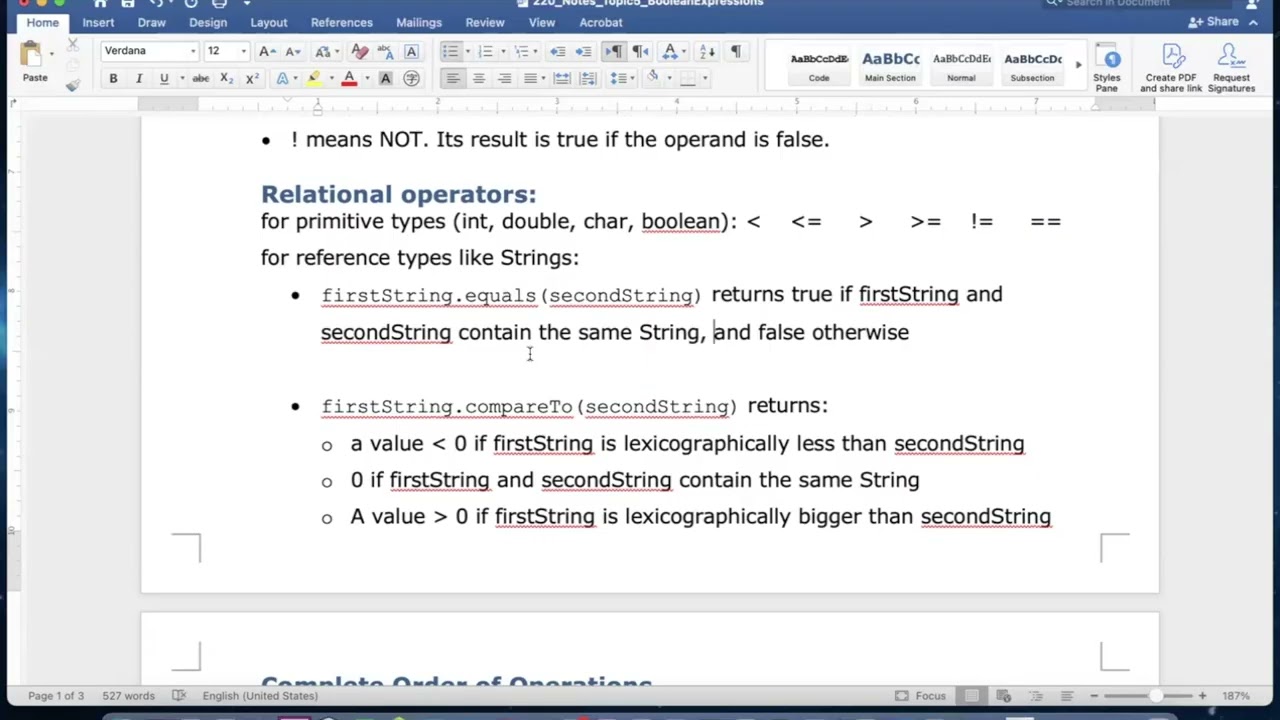The image size is (1280, 720).
Task: Click the Increase Indent icon
Action: (584, 51)
